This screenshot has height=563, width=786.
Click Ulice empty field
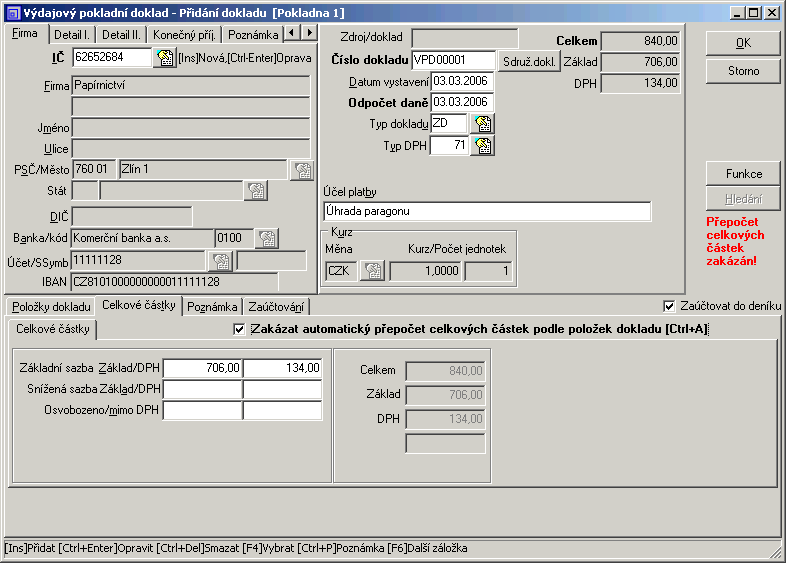pyautogui.click(x=191, y=149)
